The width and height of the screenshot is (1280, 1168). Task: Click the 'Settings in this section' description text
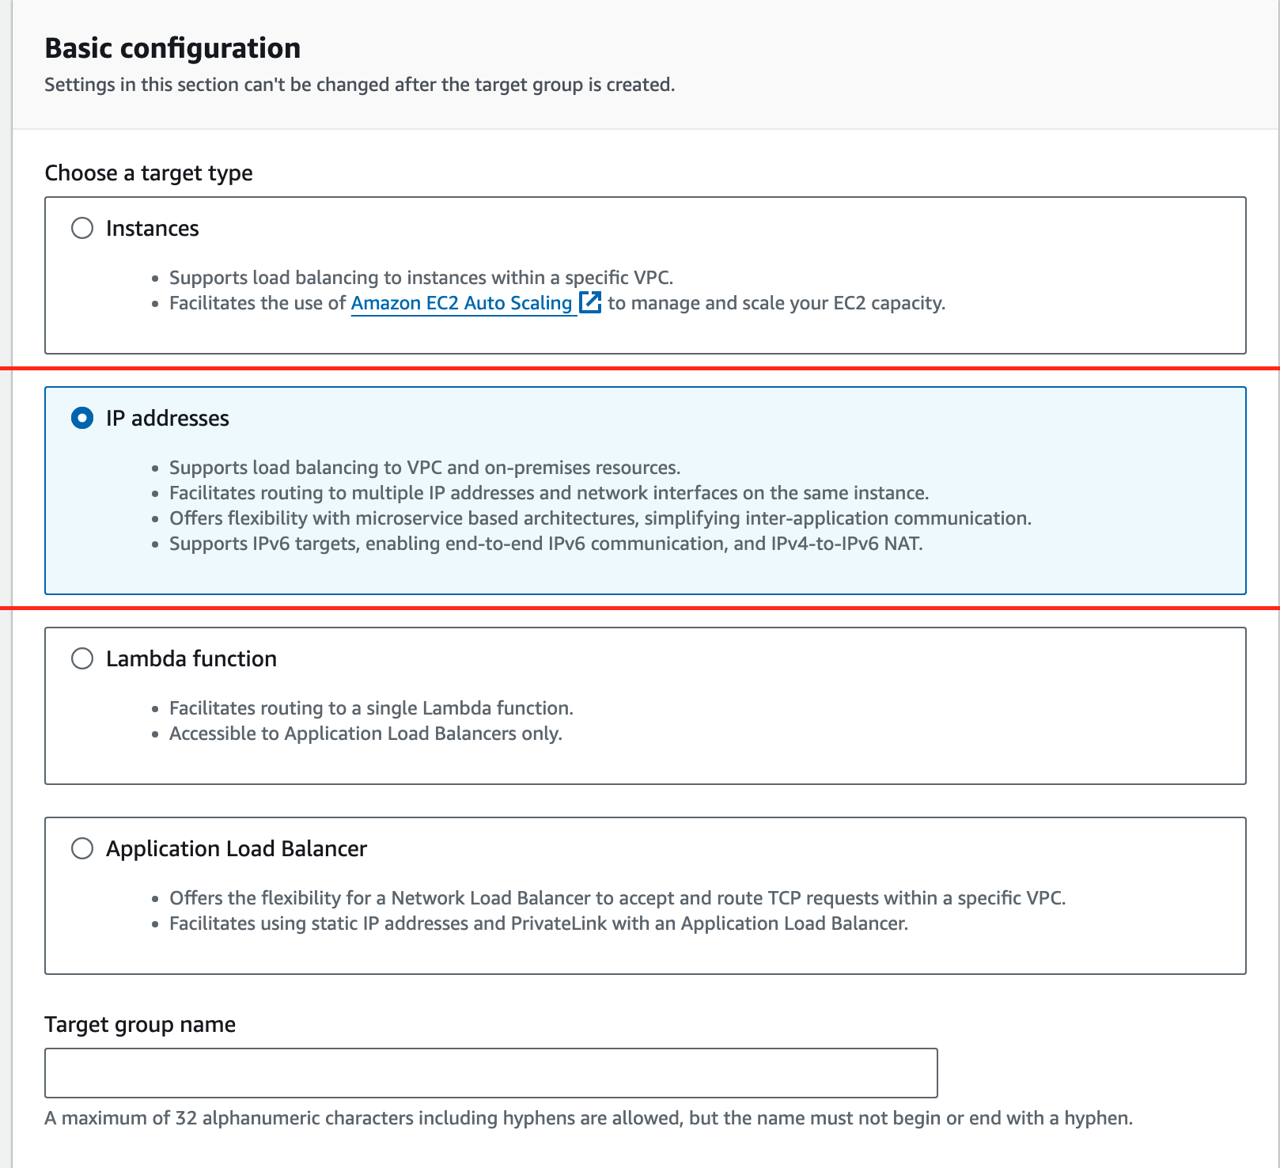coord(359,85)
